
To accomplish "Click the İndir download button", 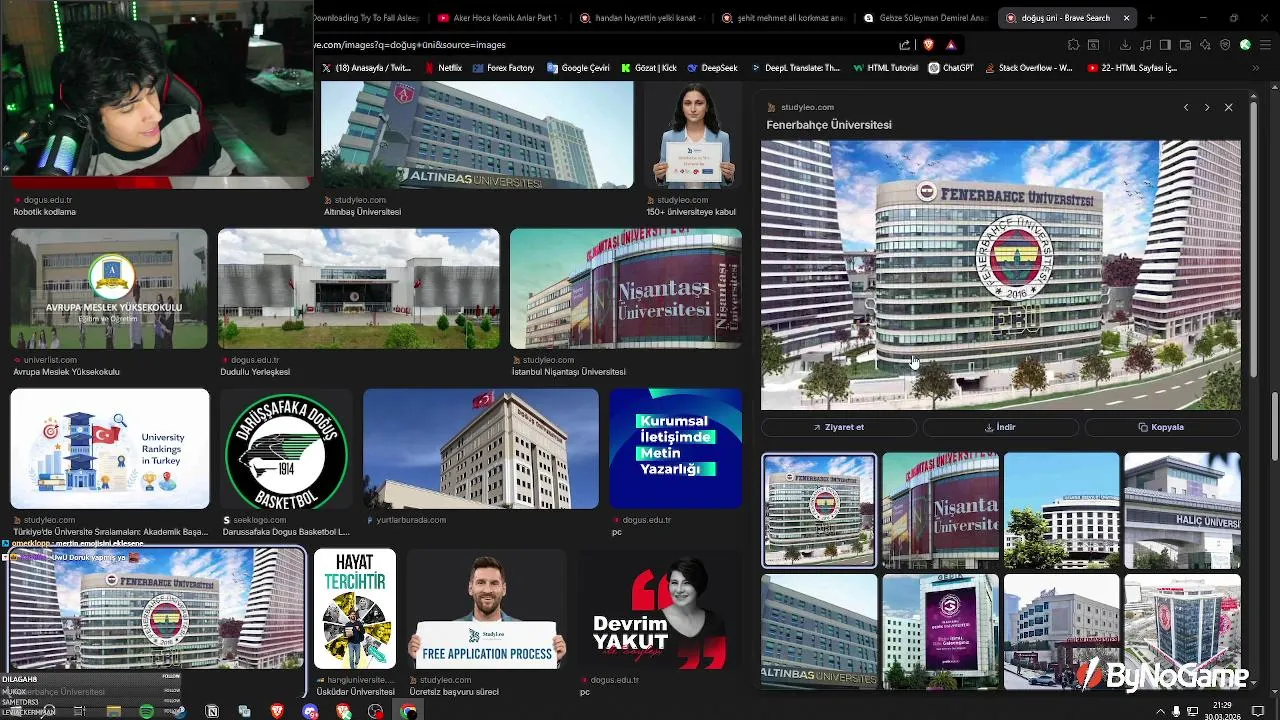I will click(1000, 427).
